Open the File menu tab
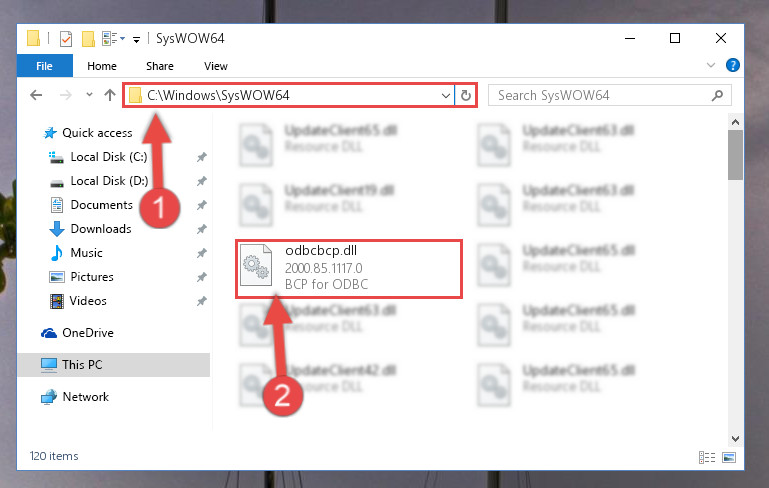The width and height of the screenshot is (769, 488). (x=44, y=66)
